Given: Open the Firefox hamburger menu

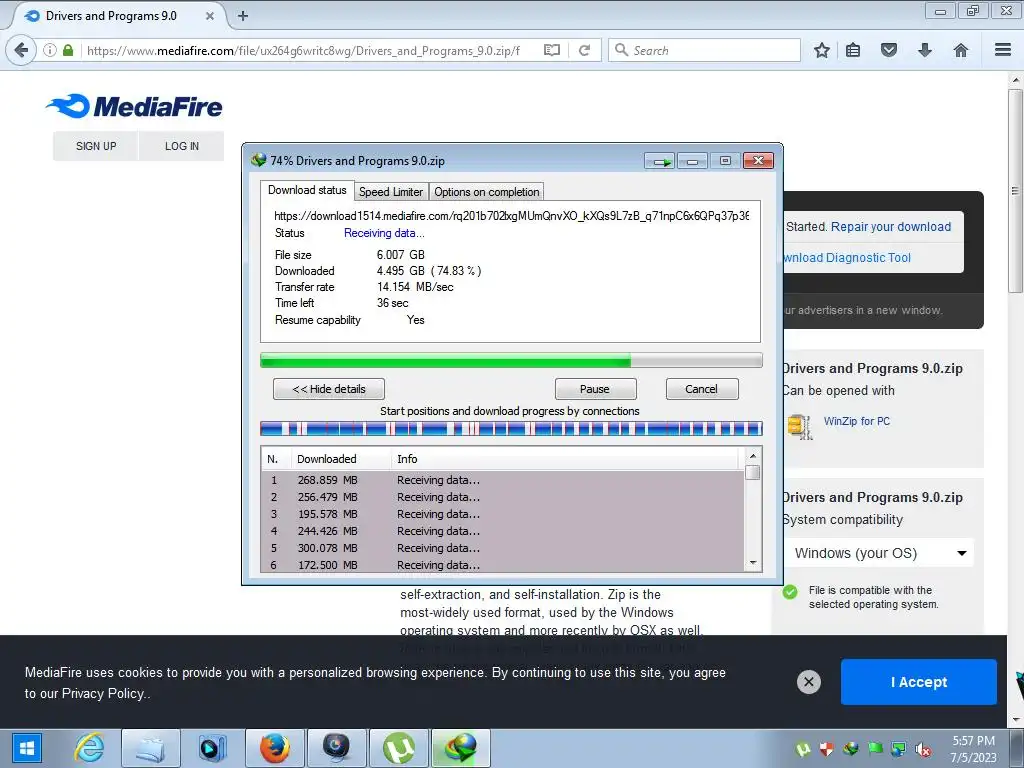Looking at the screenshot, I should click(x=1003, y=50).
